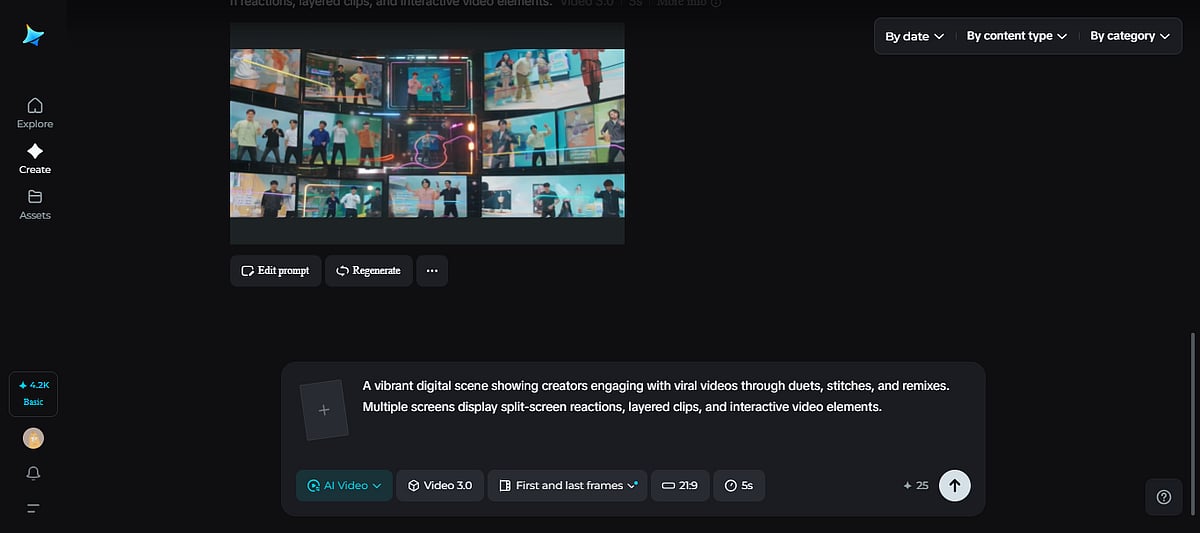The height and width of the screenshot is (533, 1200).
Task: Click the generated video thumbnail
Action: pos(427,133)
